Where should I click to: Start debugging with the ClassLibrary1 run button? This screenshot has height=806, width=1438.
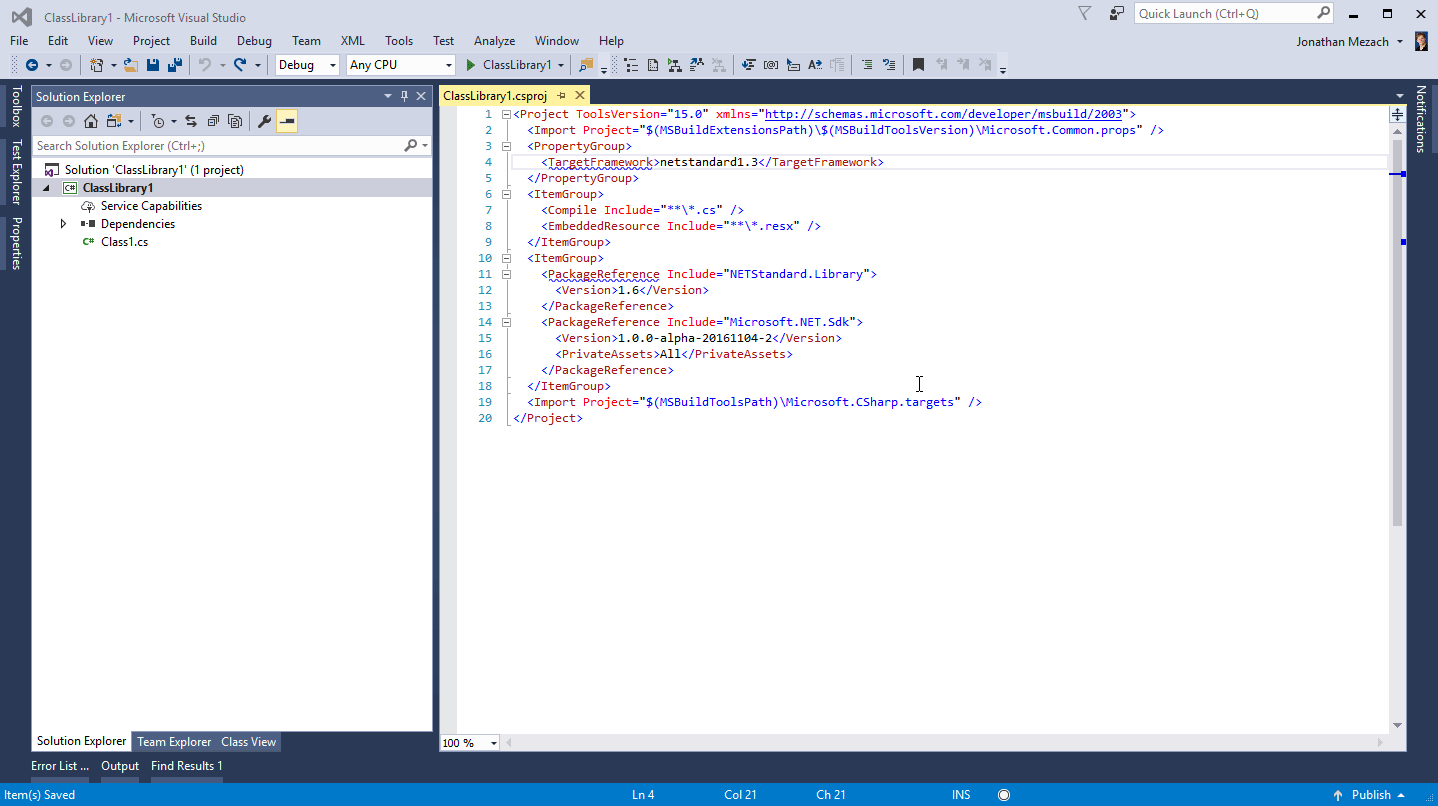(508, 65)
